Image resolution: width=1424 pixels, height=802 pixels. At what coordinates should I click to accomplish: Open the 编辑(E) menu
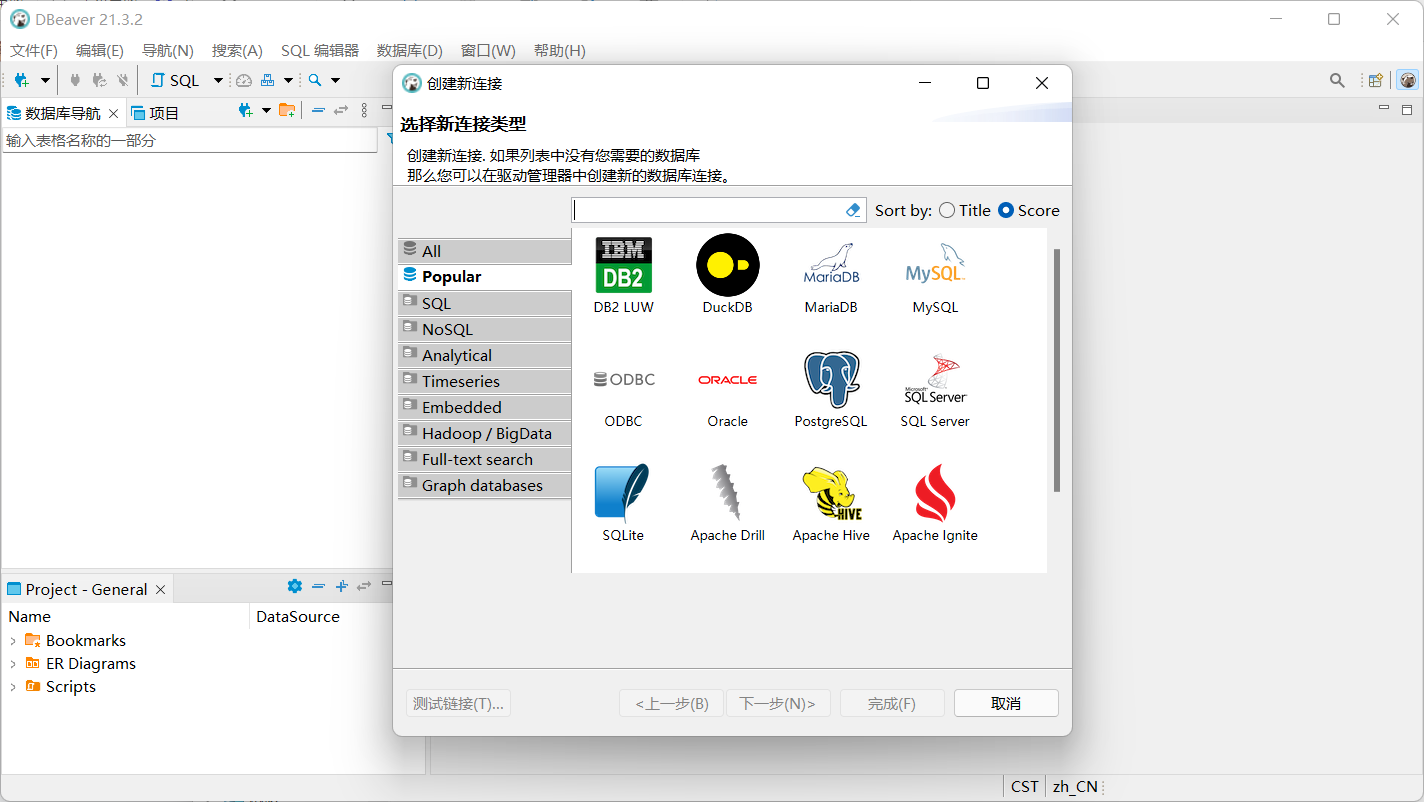[x=100, y=50]
